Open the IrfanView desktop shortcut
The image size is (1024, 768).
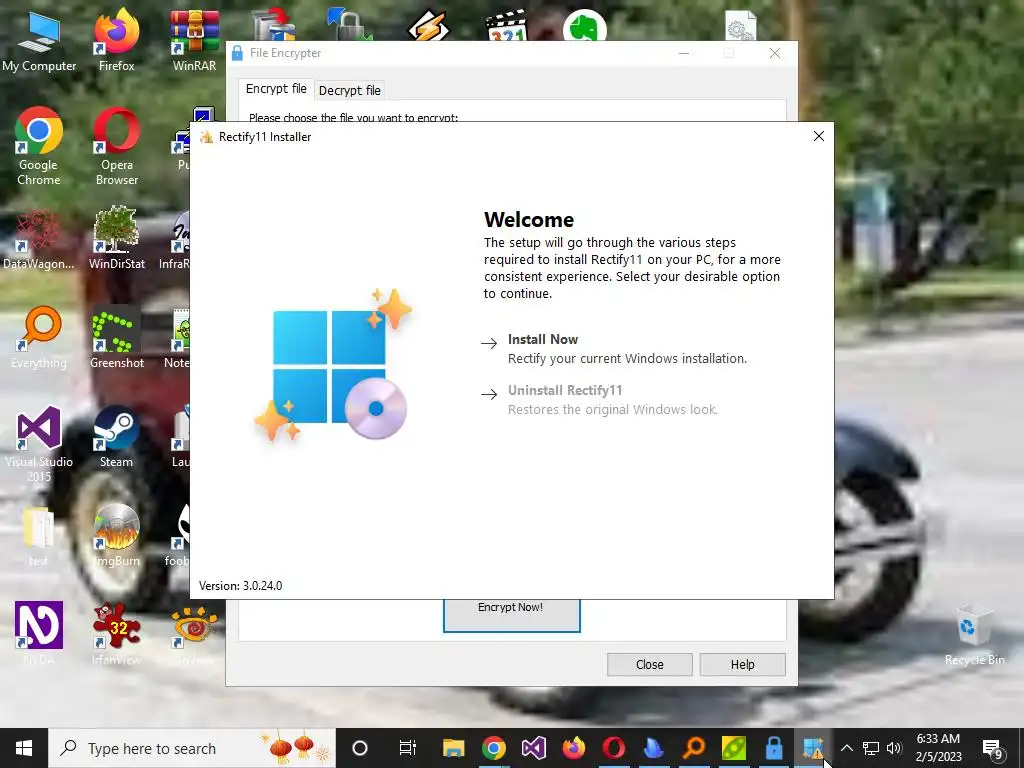pos(117,634)
